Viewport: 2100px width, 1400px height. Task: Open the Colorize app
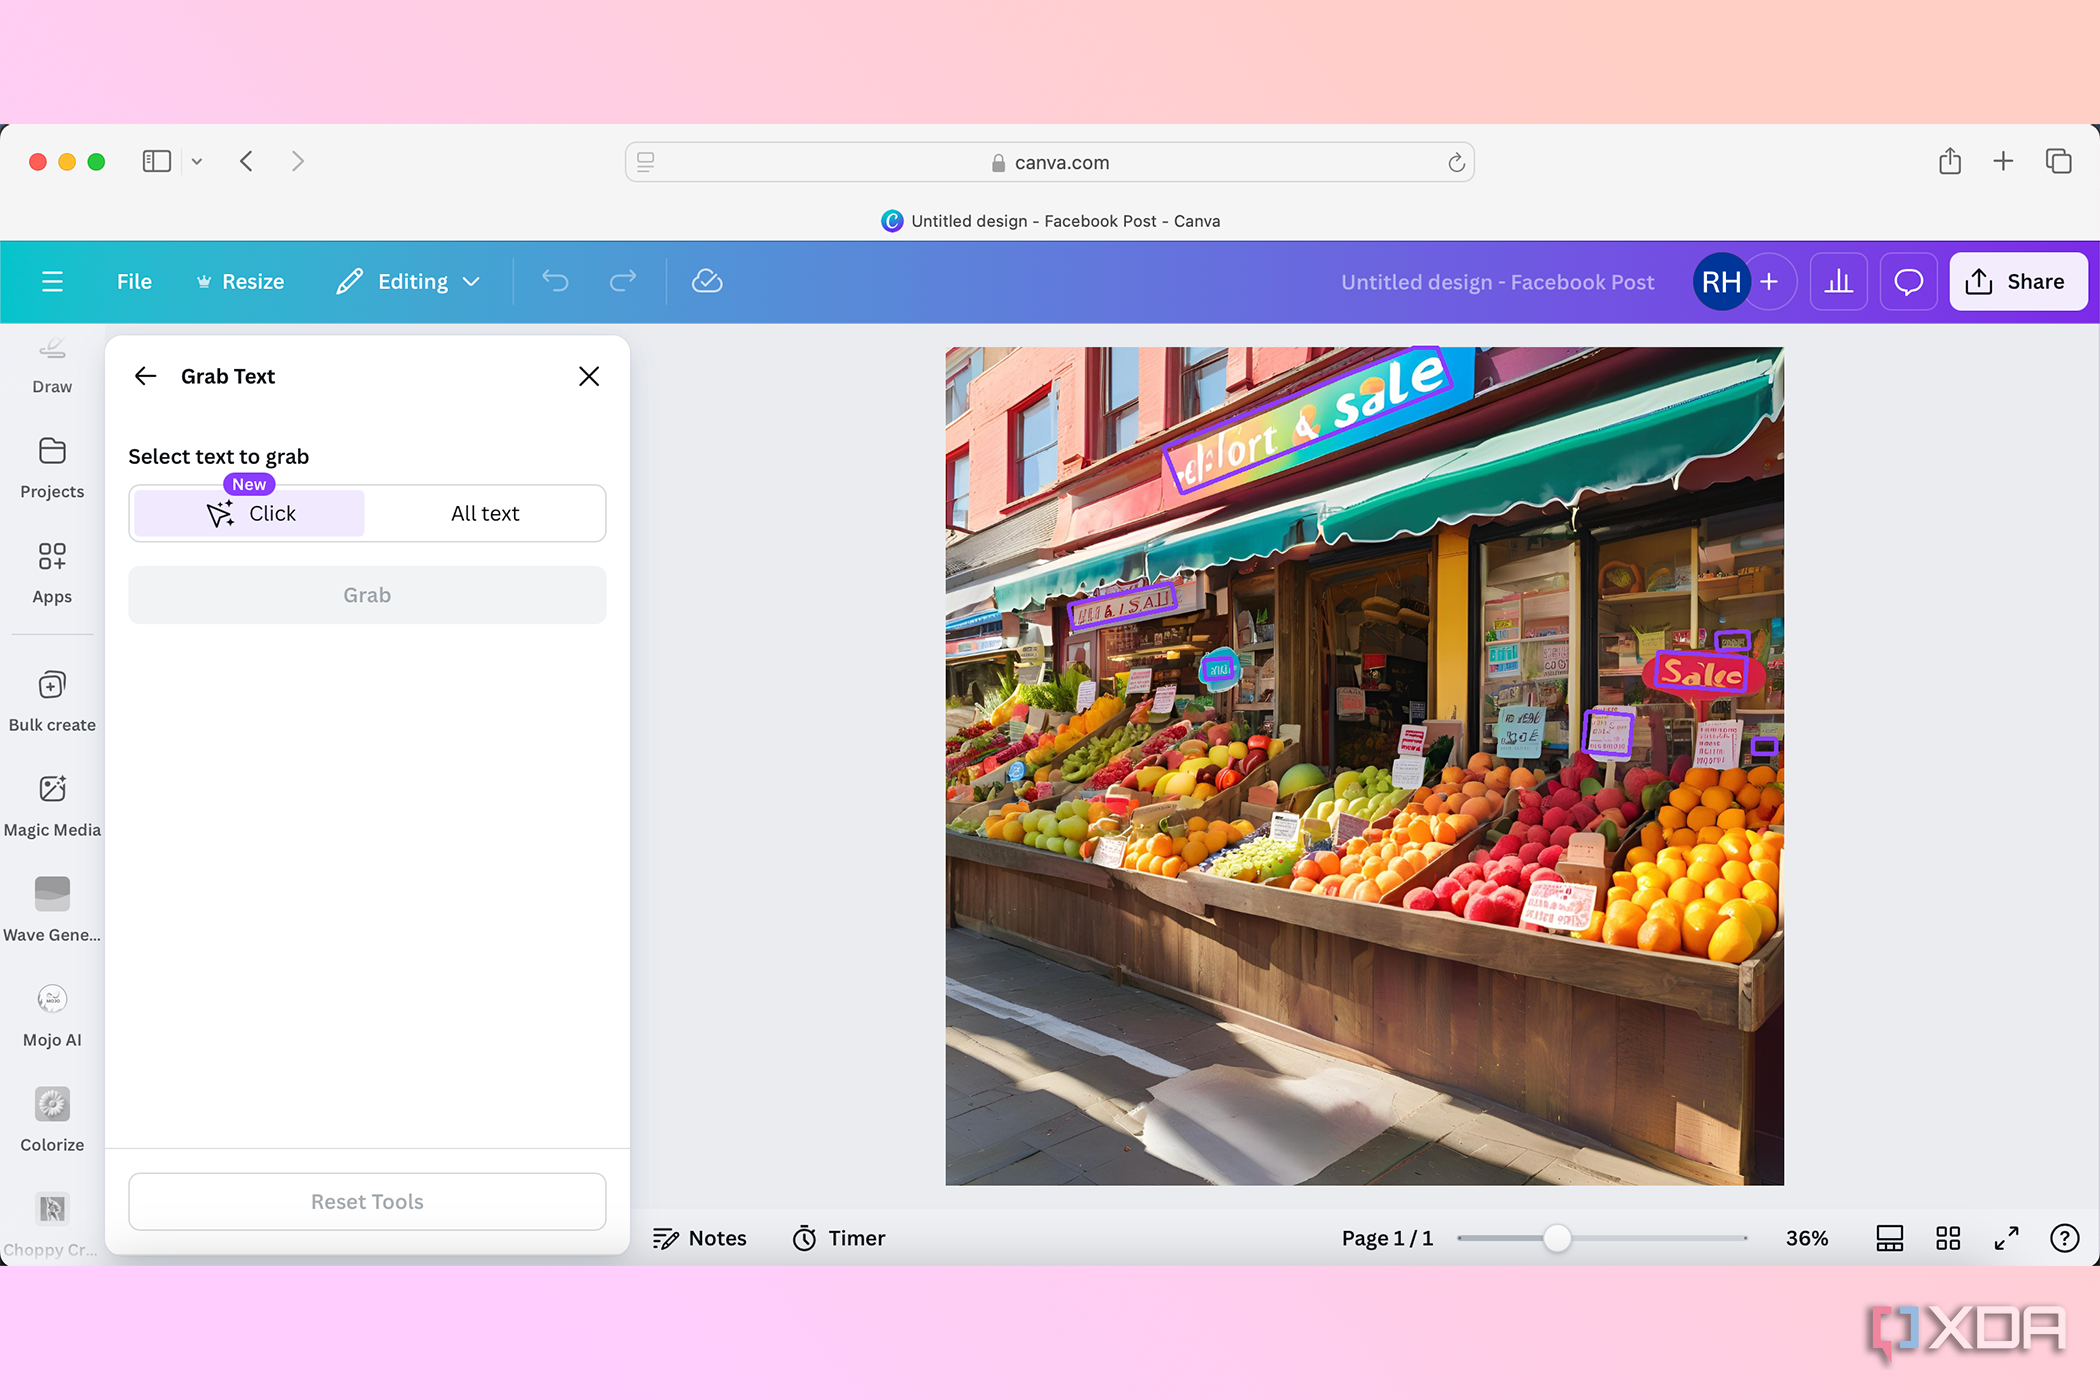coord(52,1121)
